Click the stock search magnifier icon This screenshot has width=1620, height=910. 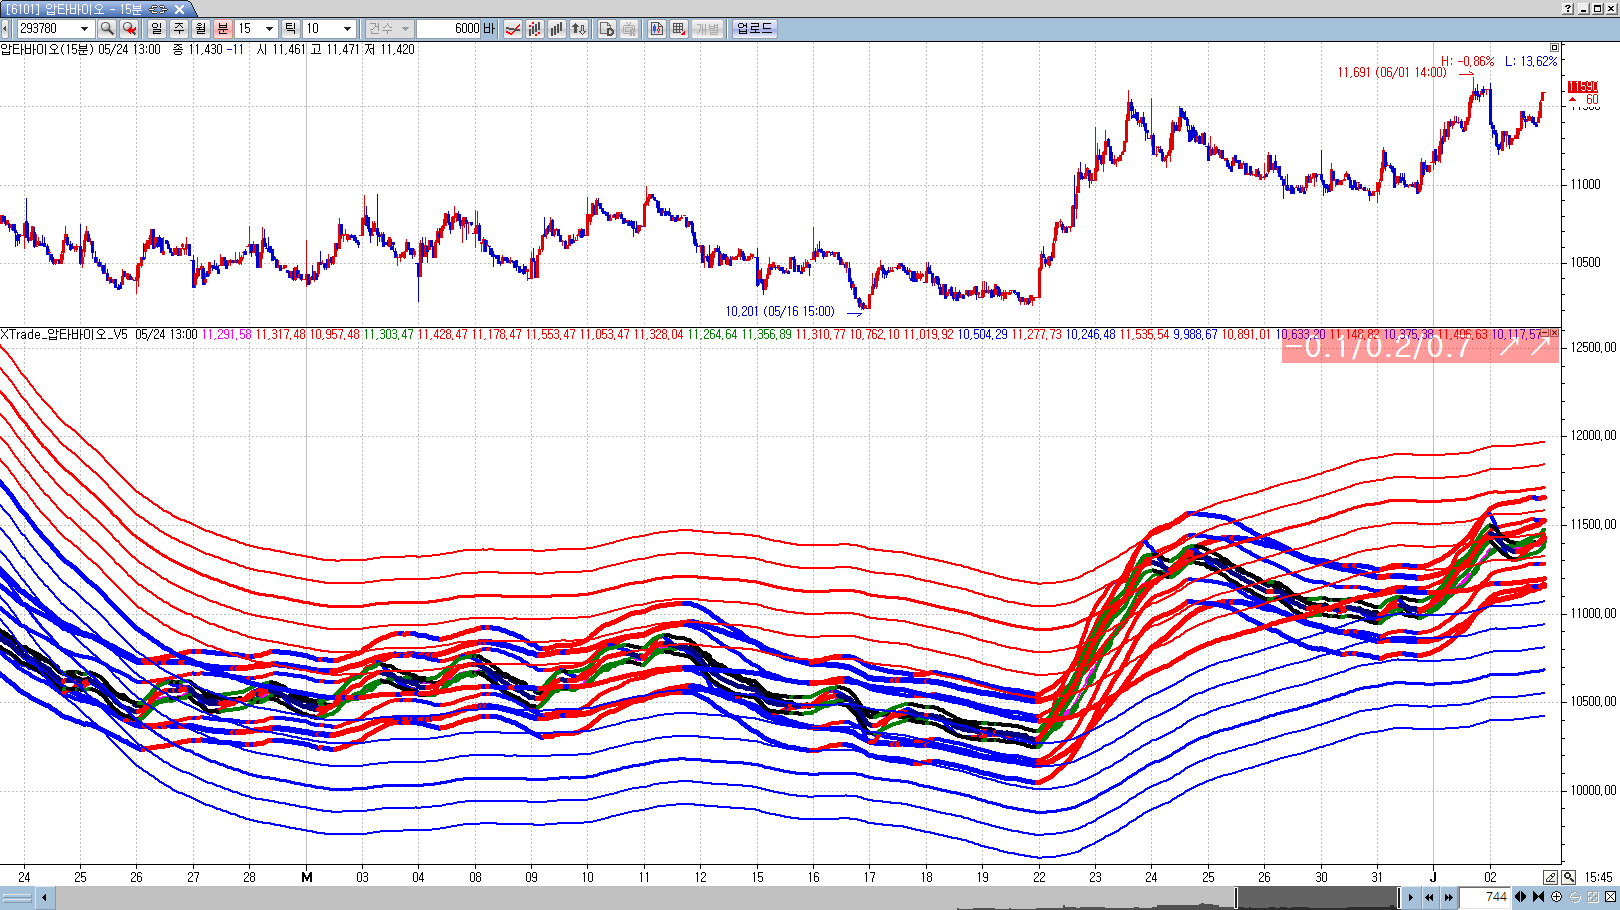[x=107, y=29]
